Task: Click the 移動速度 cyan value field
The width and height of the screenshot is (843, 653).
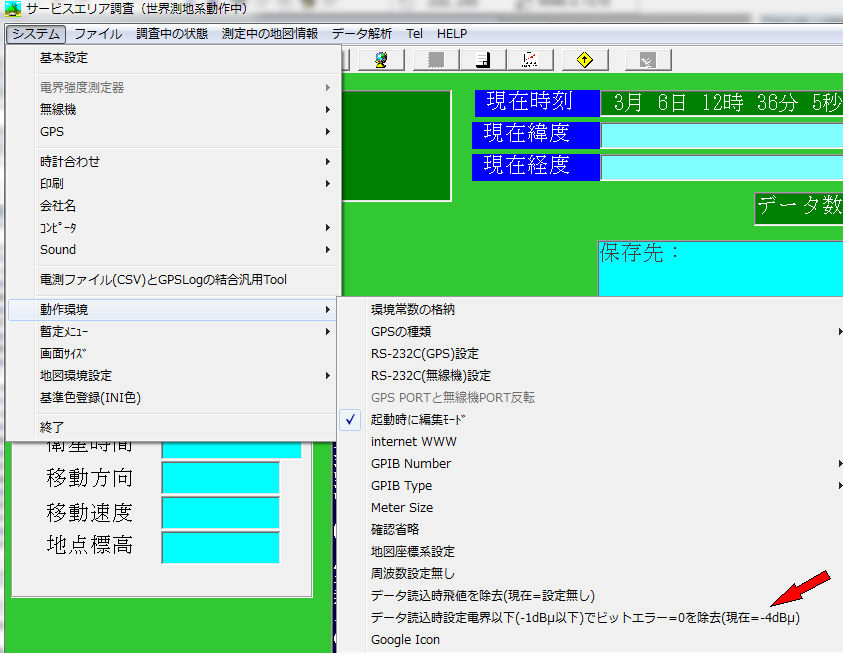Action: tap(220, 513)
